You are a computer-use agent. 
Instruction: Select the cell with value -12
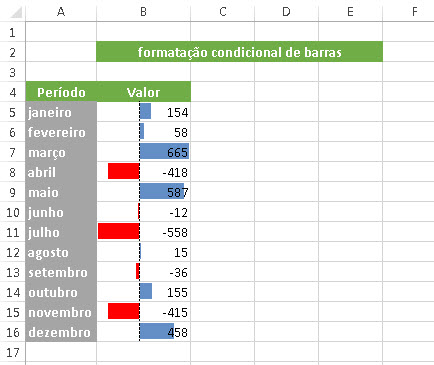click(143, 212)
